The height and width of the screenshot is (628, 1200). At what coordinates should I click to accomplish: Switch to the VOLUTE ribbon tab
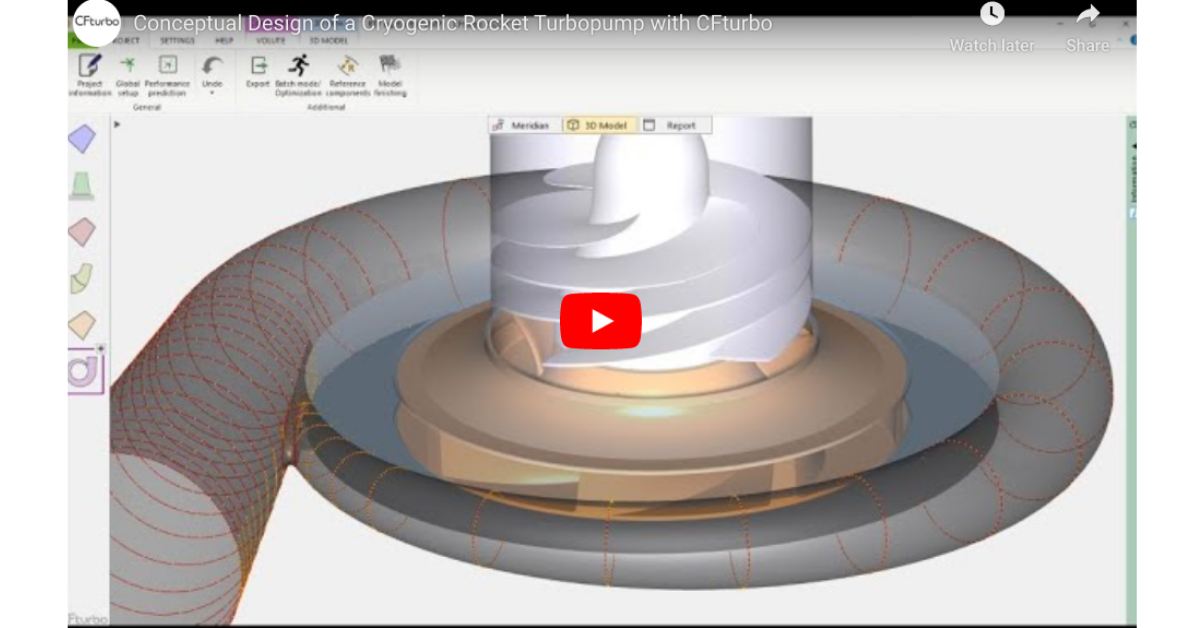click(269, 41)
